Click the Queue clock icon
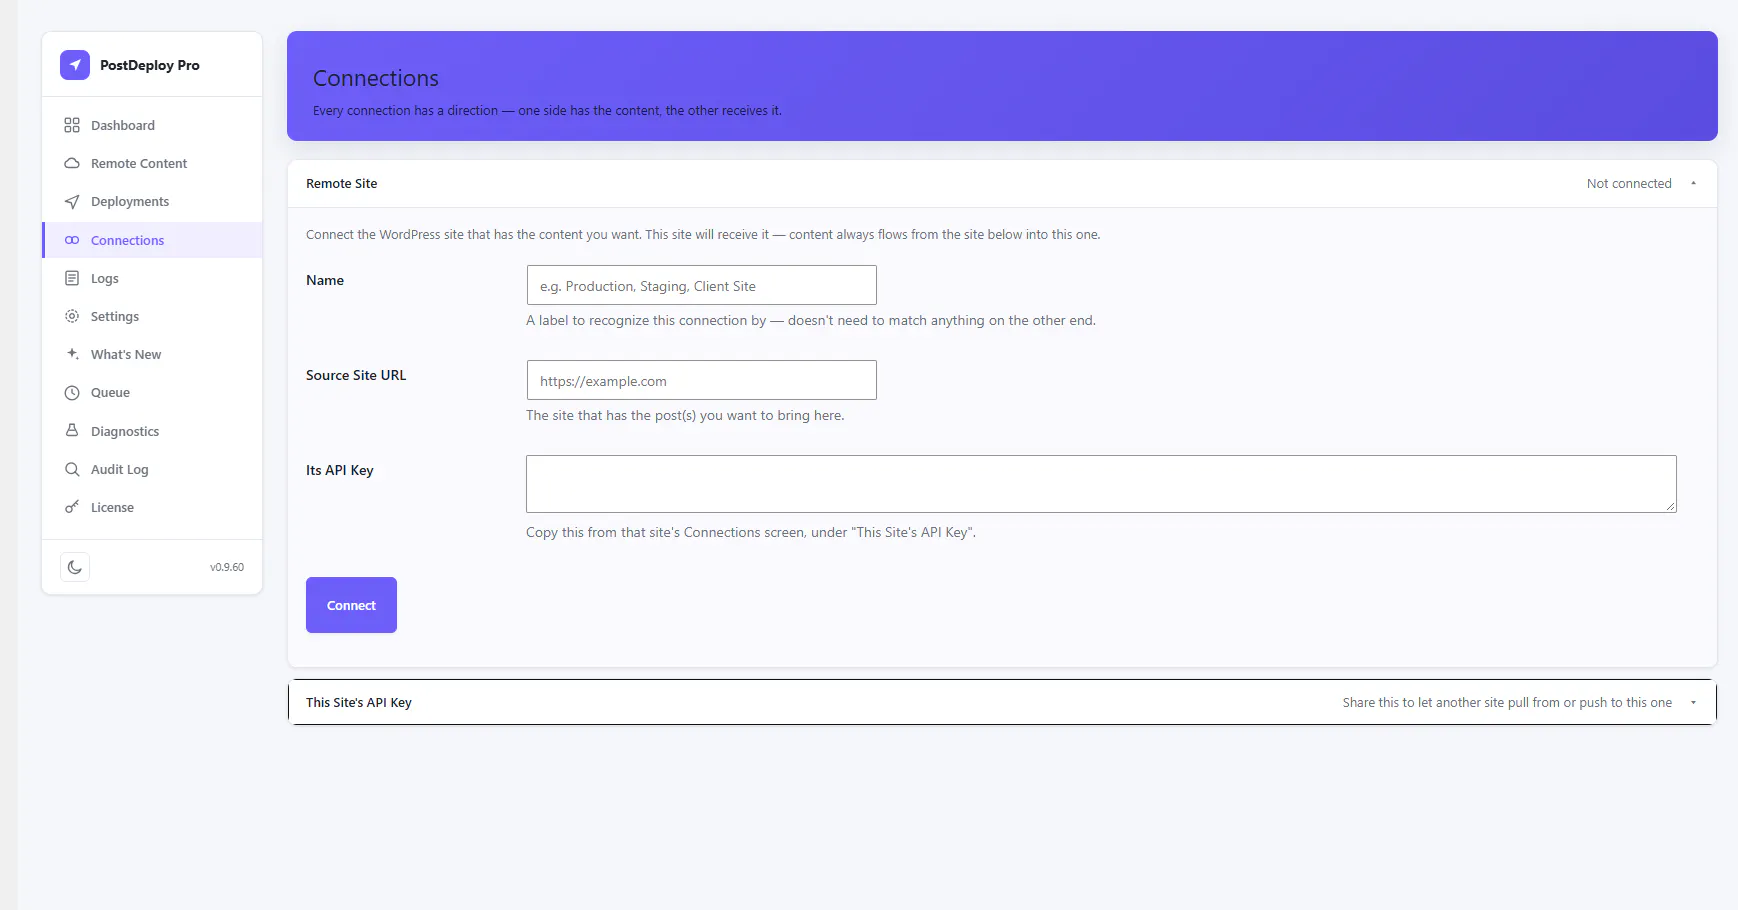The width and height of the screenshot is (1738, 910). 72,393
